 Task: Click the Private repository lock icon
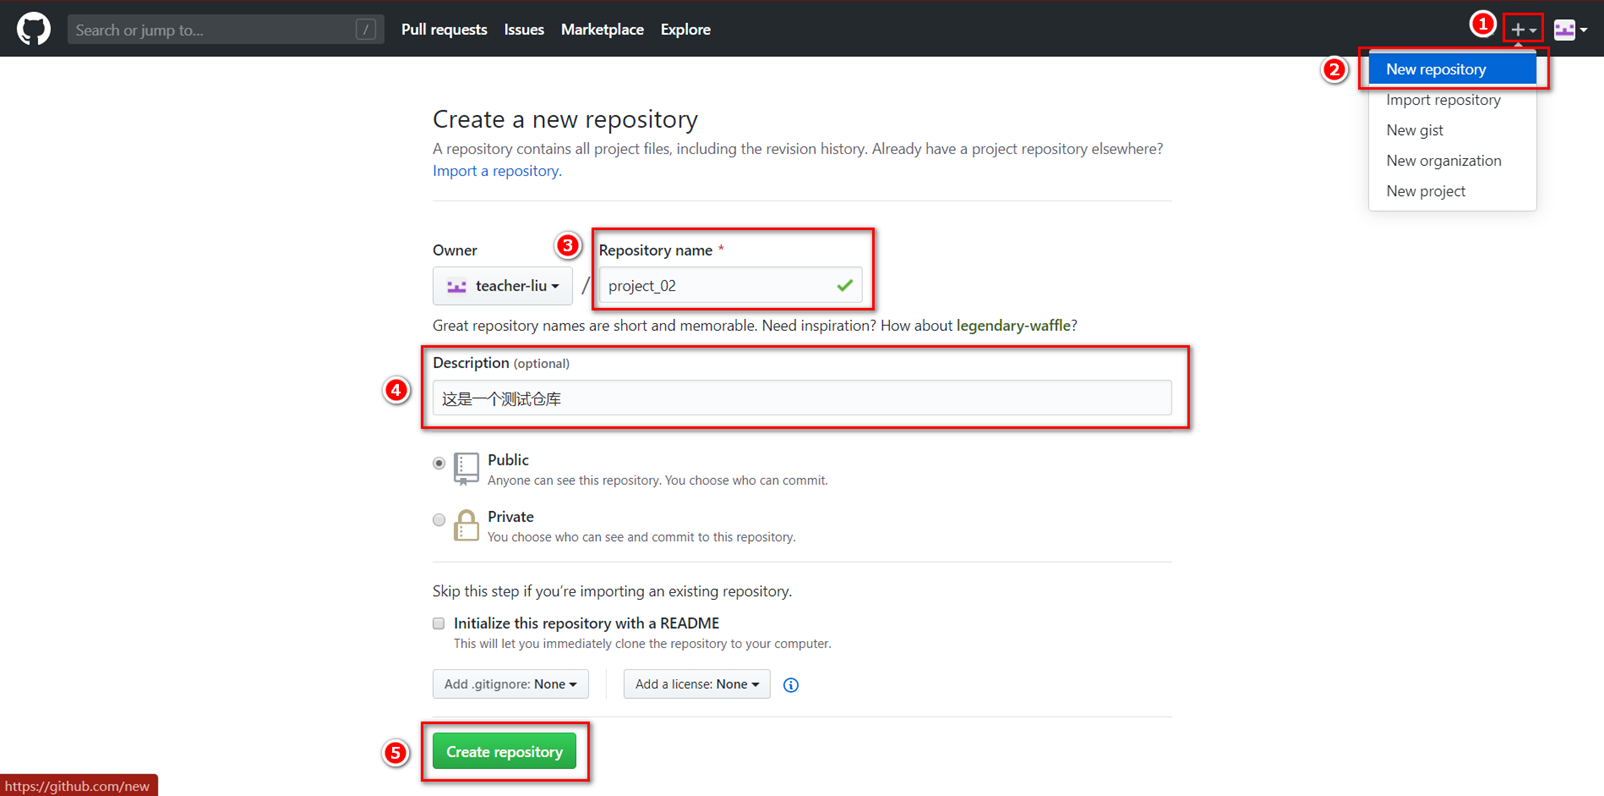466,525
